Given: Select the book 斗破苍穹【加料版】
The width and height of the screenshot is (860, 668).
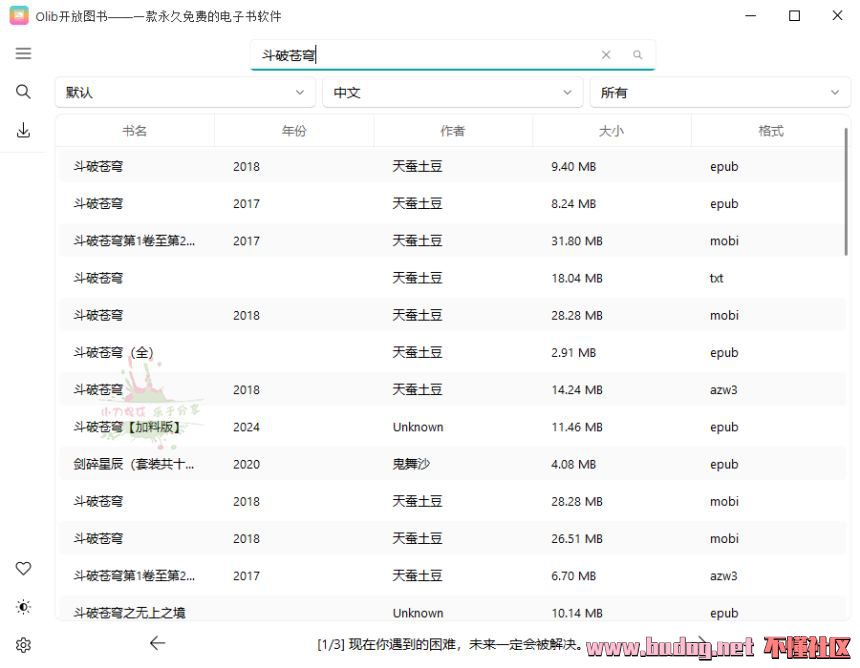Looking at the screenshot, I should [127, 427].
